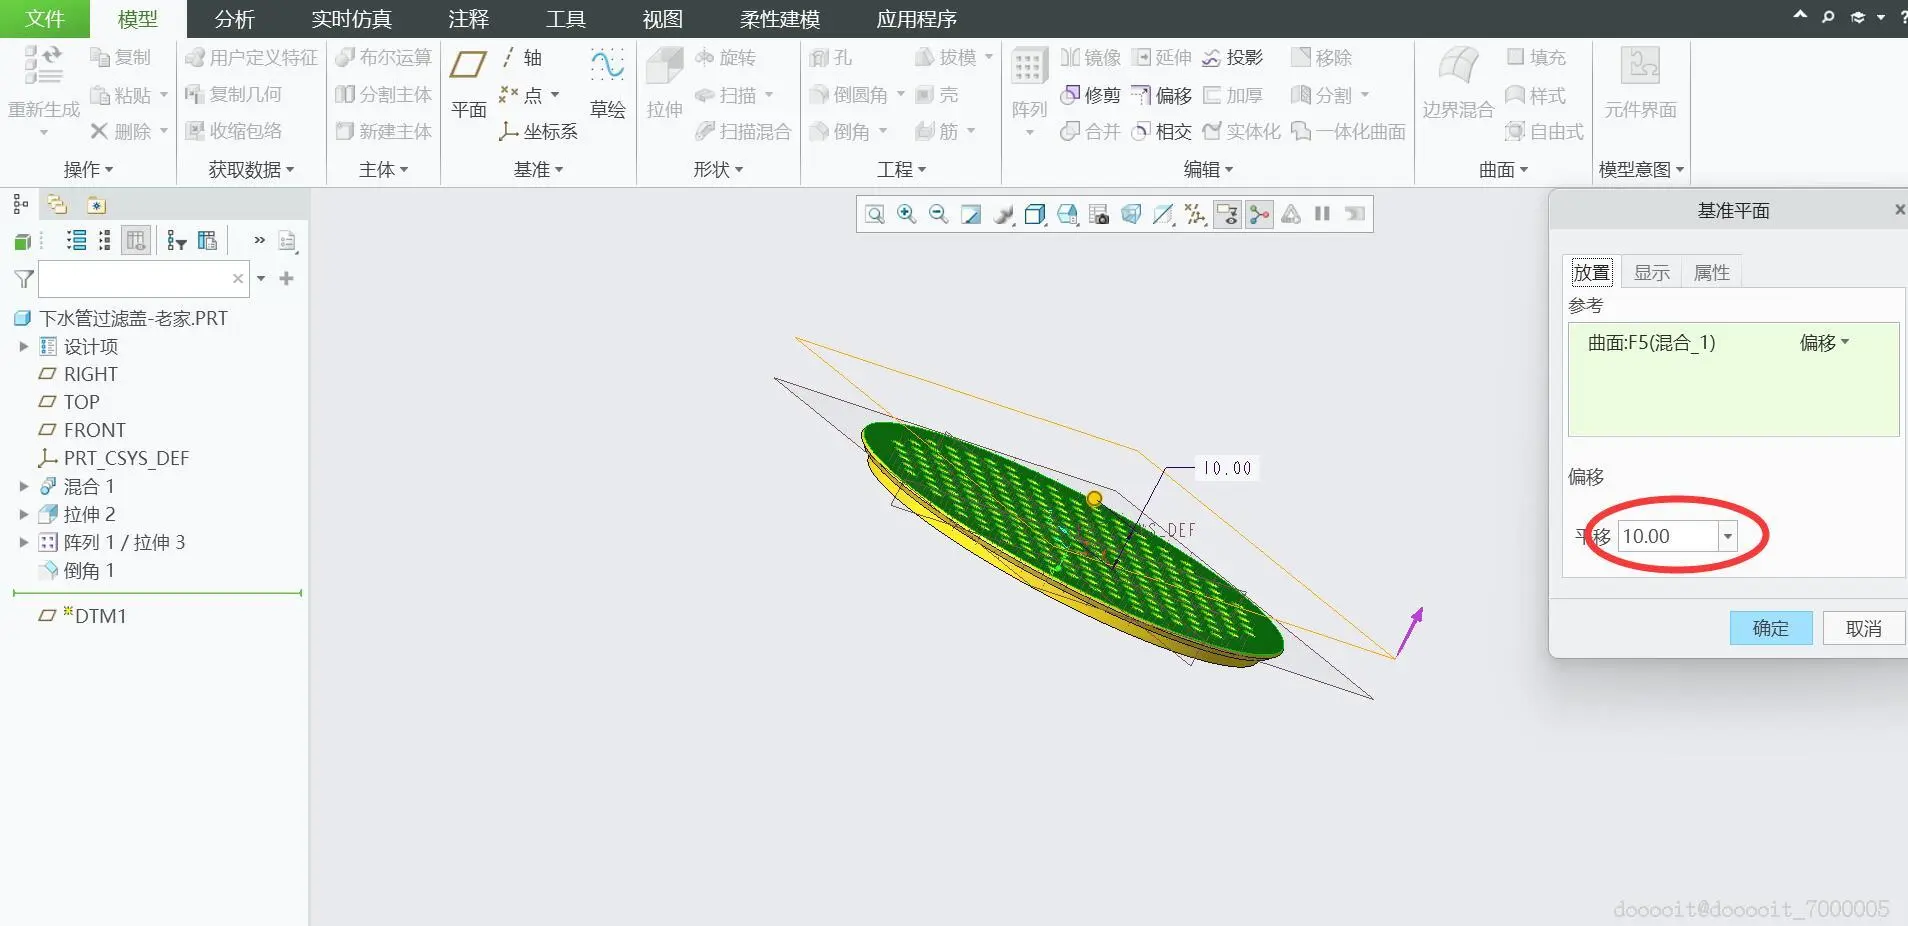The width and height of the screenshot is (1908, 926).
Task: Click the Pattern (阵列) ribbon button
Action: 1029,84
